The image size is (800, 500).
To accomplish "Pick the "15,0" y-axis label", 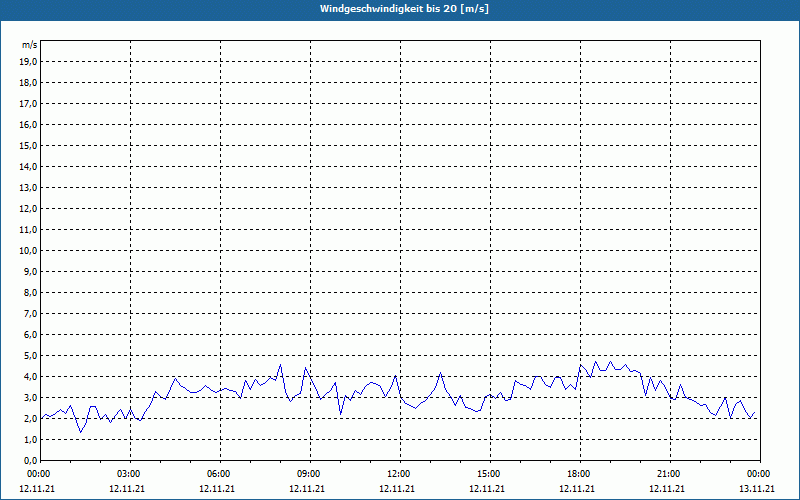I will (29, 145).
